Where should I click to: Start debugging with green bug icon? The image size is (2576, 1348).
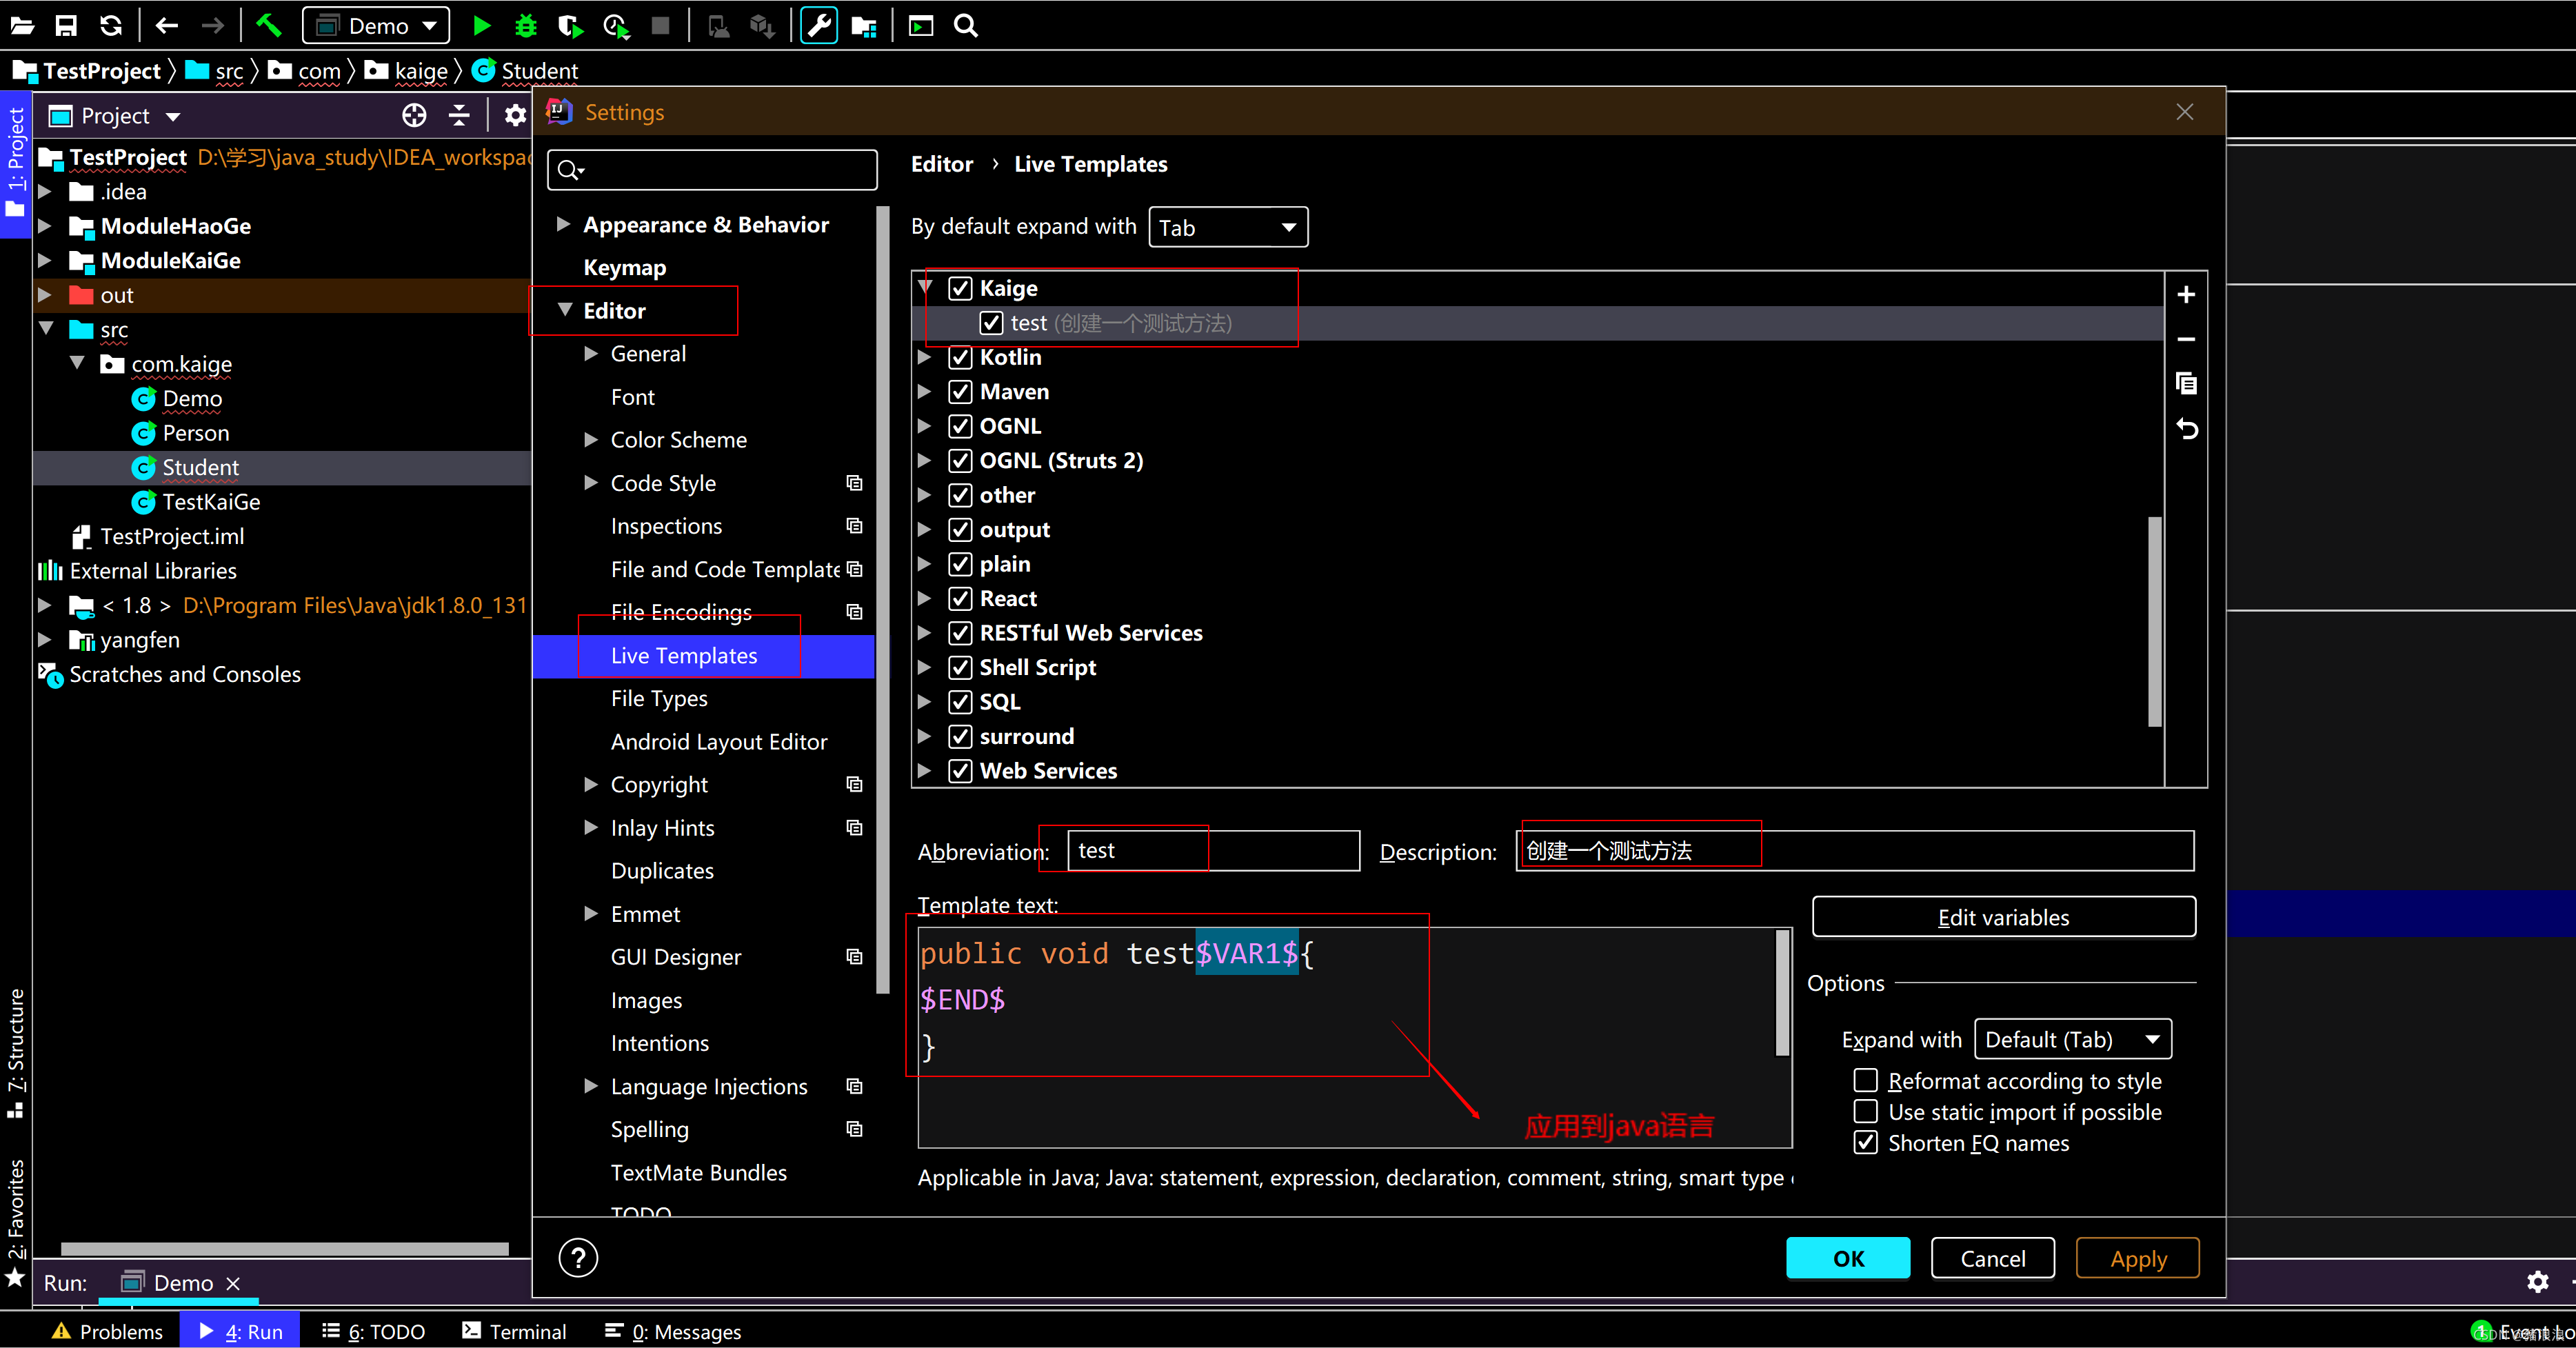525,26
